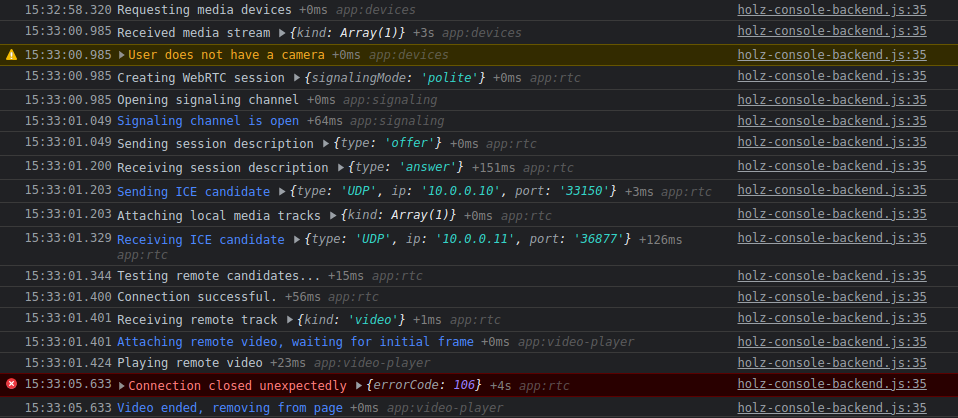Image resolution: width=958 pixels, height=418 pixels.
Task: Expand the errorCode 106 object
Action: 359,386
